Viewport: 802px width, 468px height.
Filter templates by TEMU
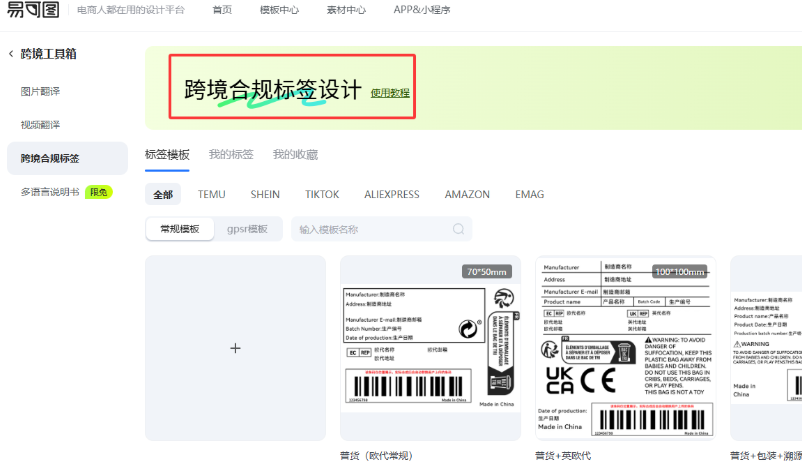click(x=211, y=194)
